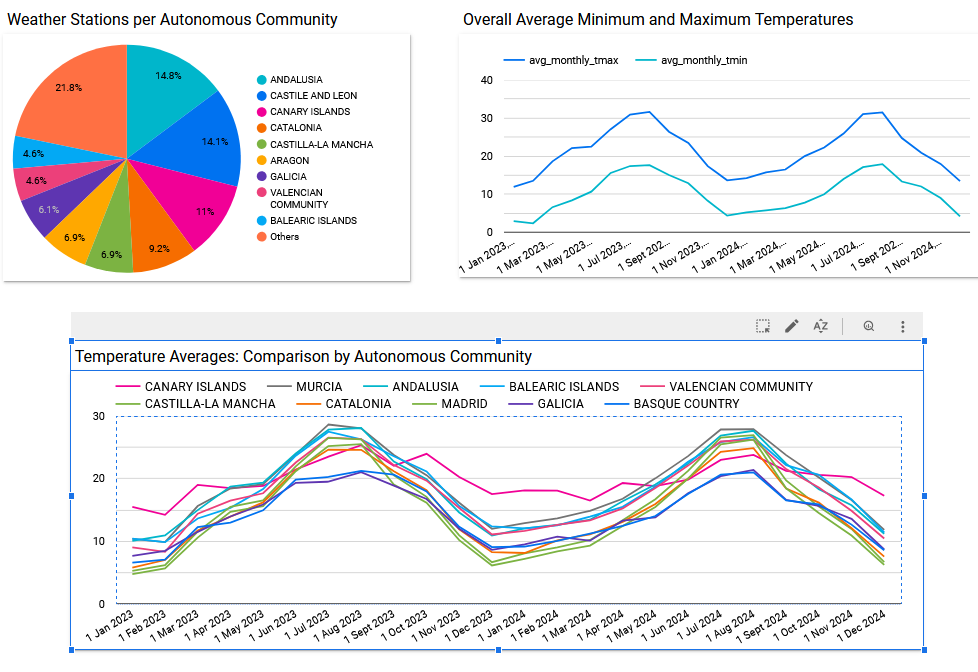Click VALENCIAN COMMUNITY legend in comparison chart
The height and width of the screenshot is (672, 978).
click(726, 387)
